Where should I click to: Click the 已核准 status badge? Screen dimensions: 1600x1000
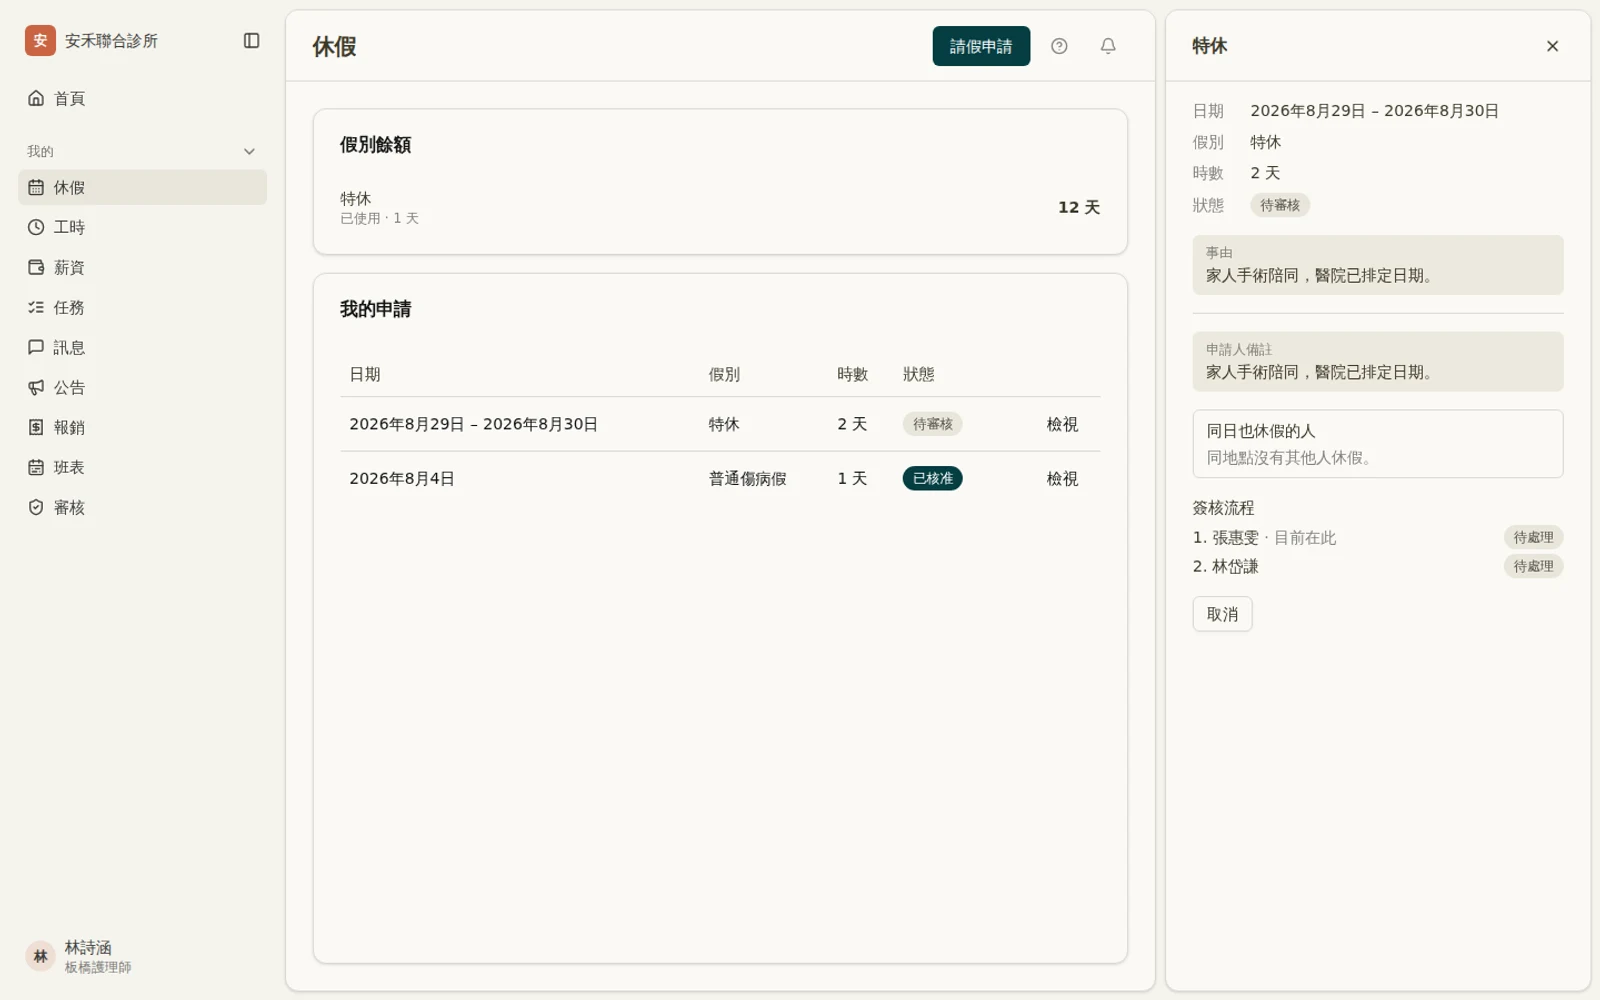[x=932, y=479]
